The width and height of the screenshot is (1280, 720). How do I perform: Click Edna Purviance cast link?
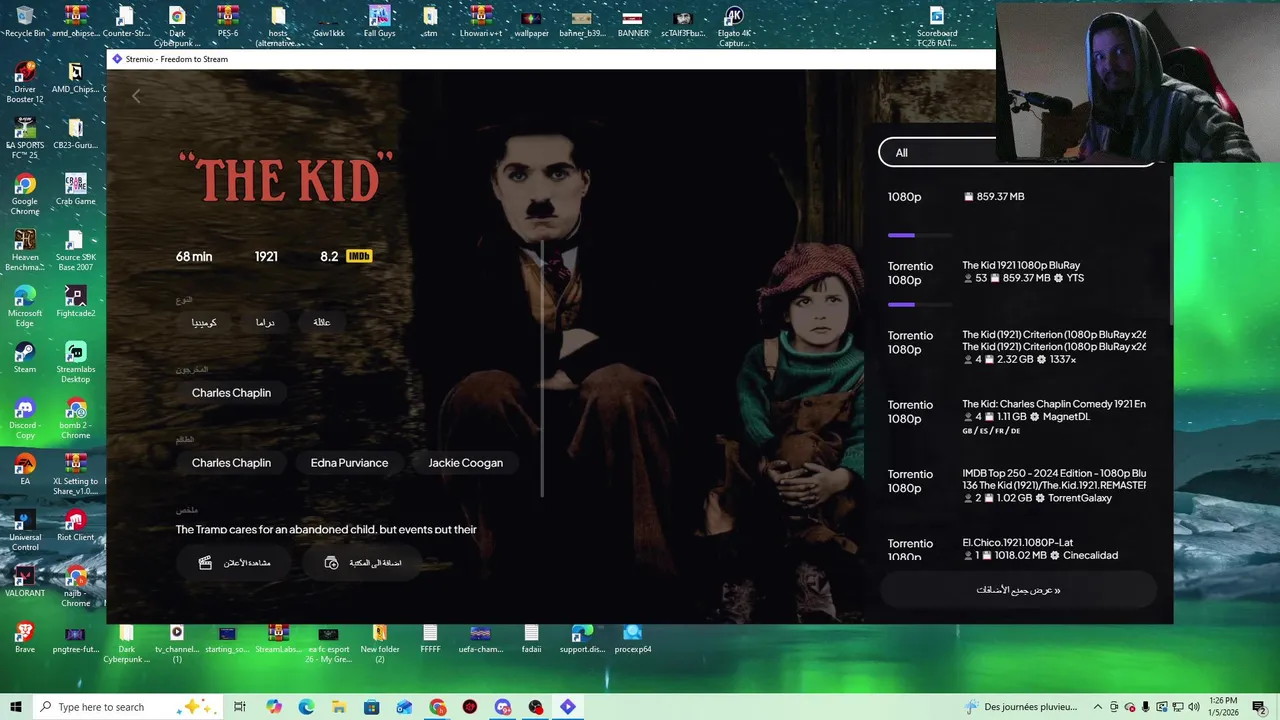pyautogui.click(x=349, y=463)
